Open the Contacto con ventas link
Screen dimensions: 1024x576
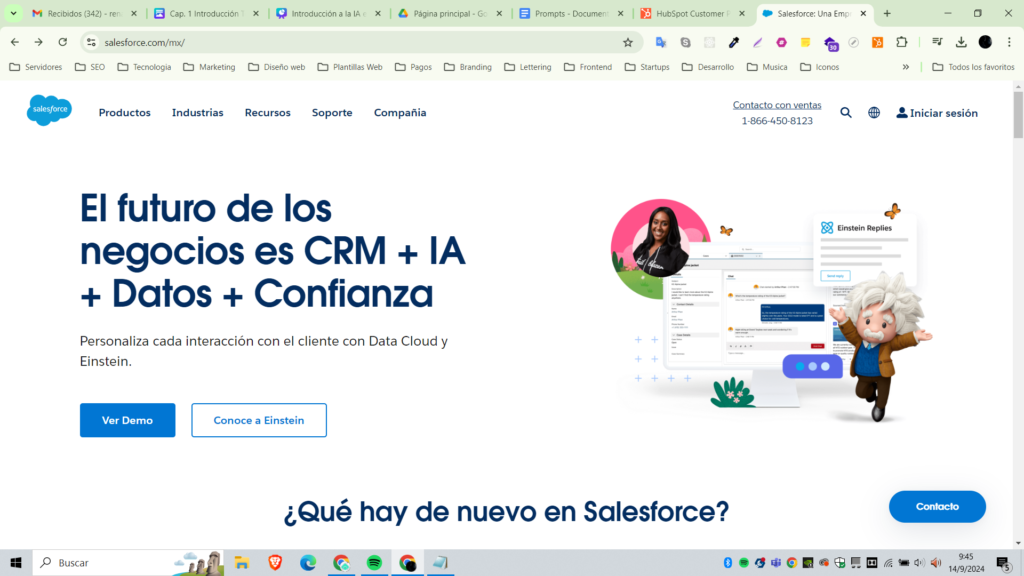pyautogui.click(x=777, y=105)
